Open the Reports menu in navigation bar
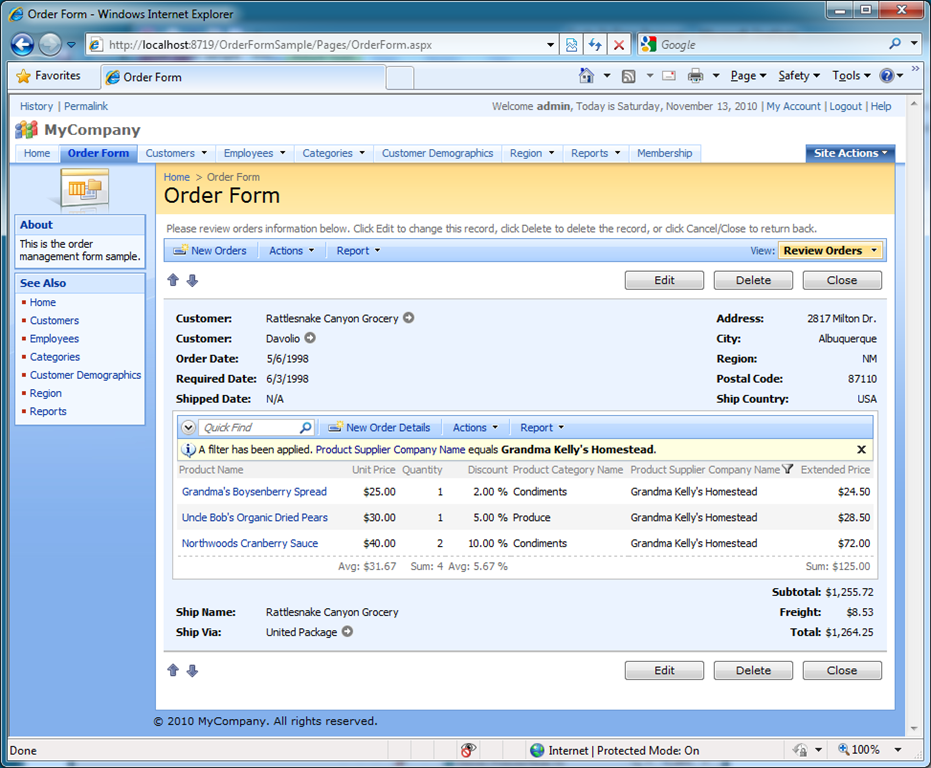Screen dimensions: 931x768 [596, 153]
